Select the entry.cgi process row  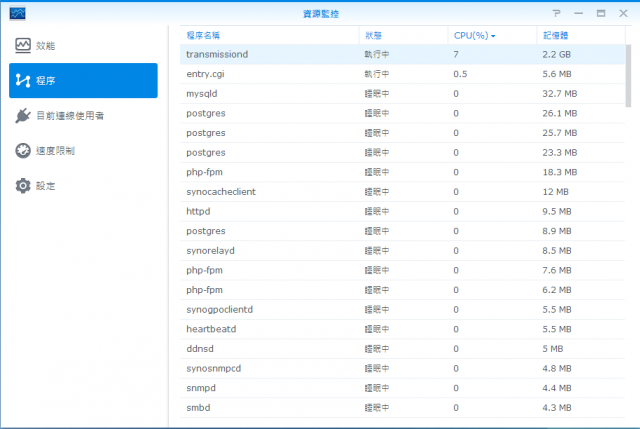click(x=402, y=74)
